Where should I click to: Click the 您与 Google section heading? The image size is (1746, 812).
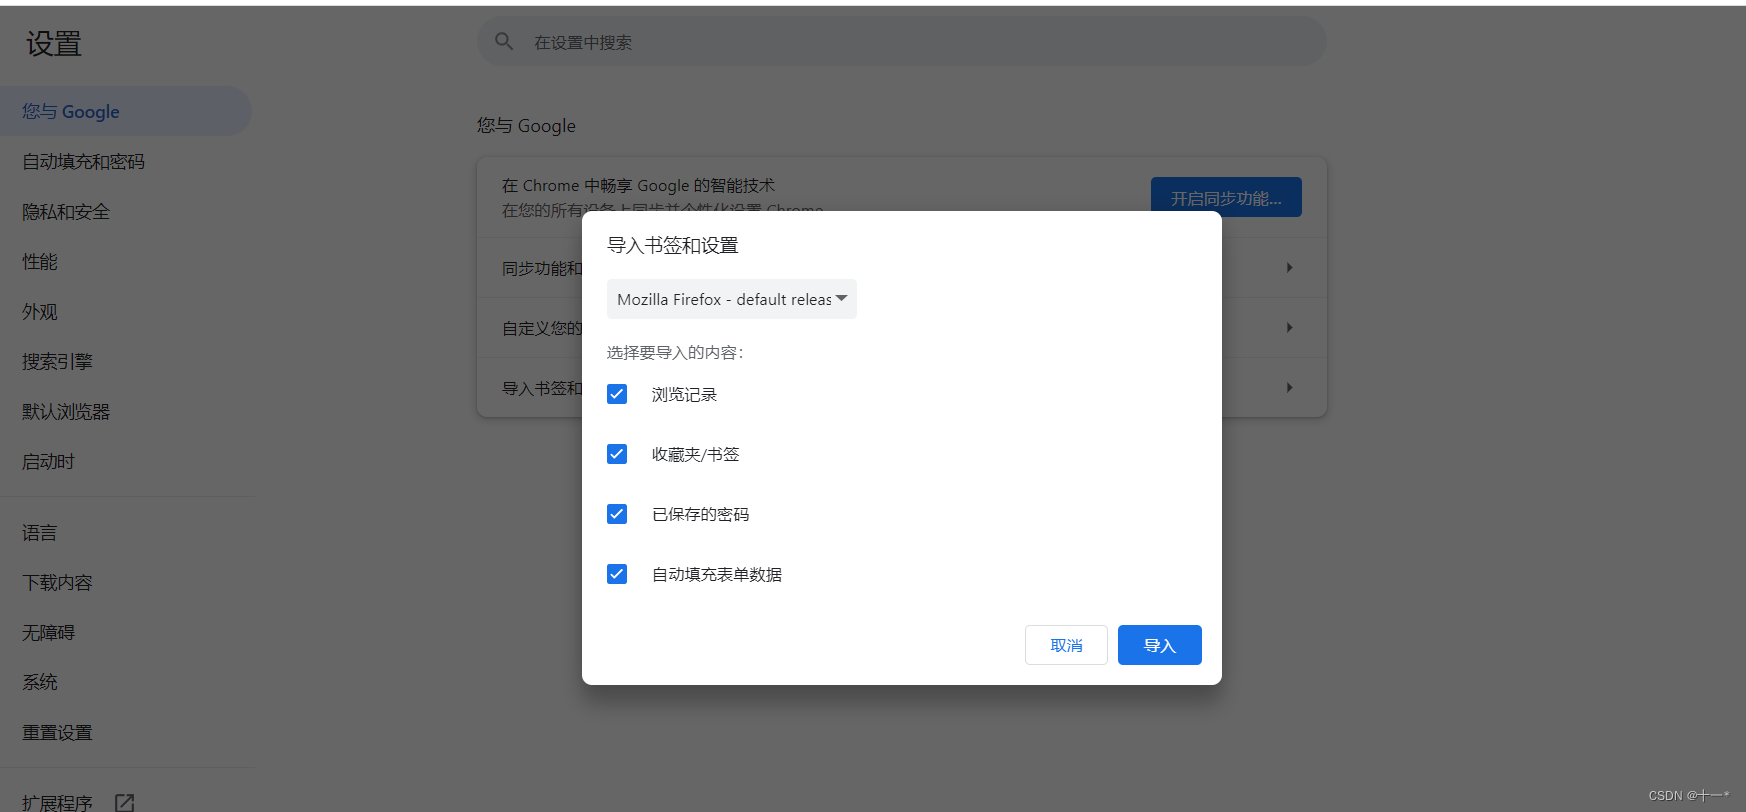point(526,125)
